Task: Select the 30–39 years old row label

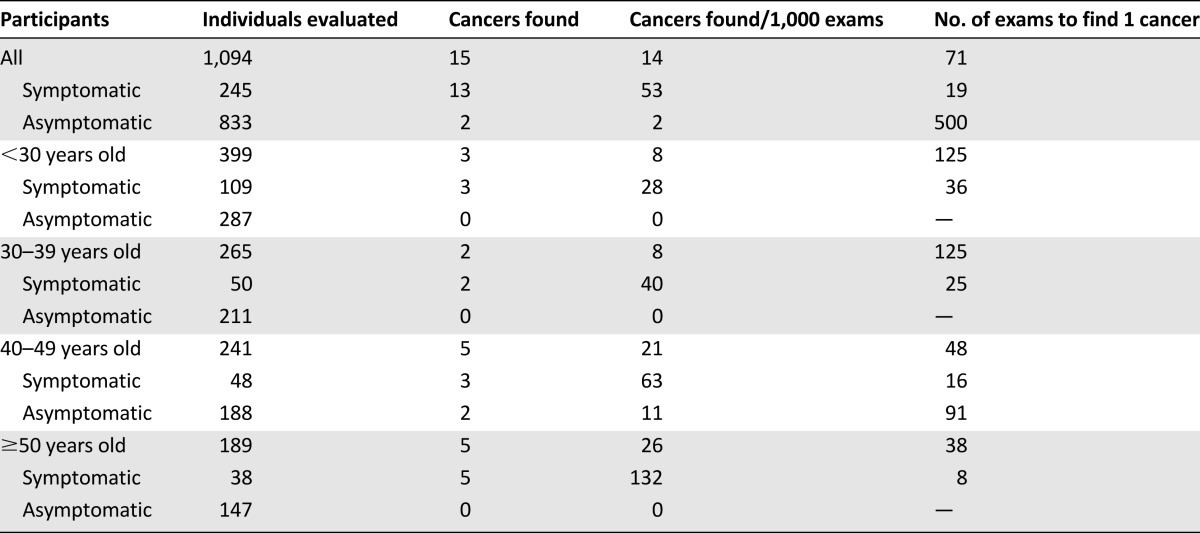Action: 70,252
